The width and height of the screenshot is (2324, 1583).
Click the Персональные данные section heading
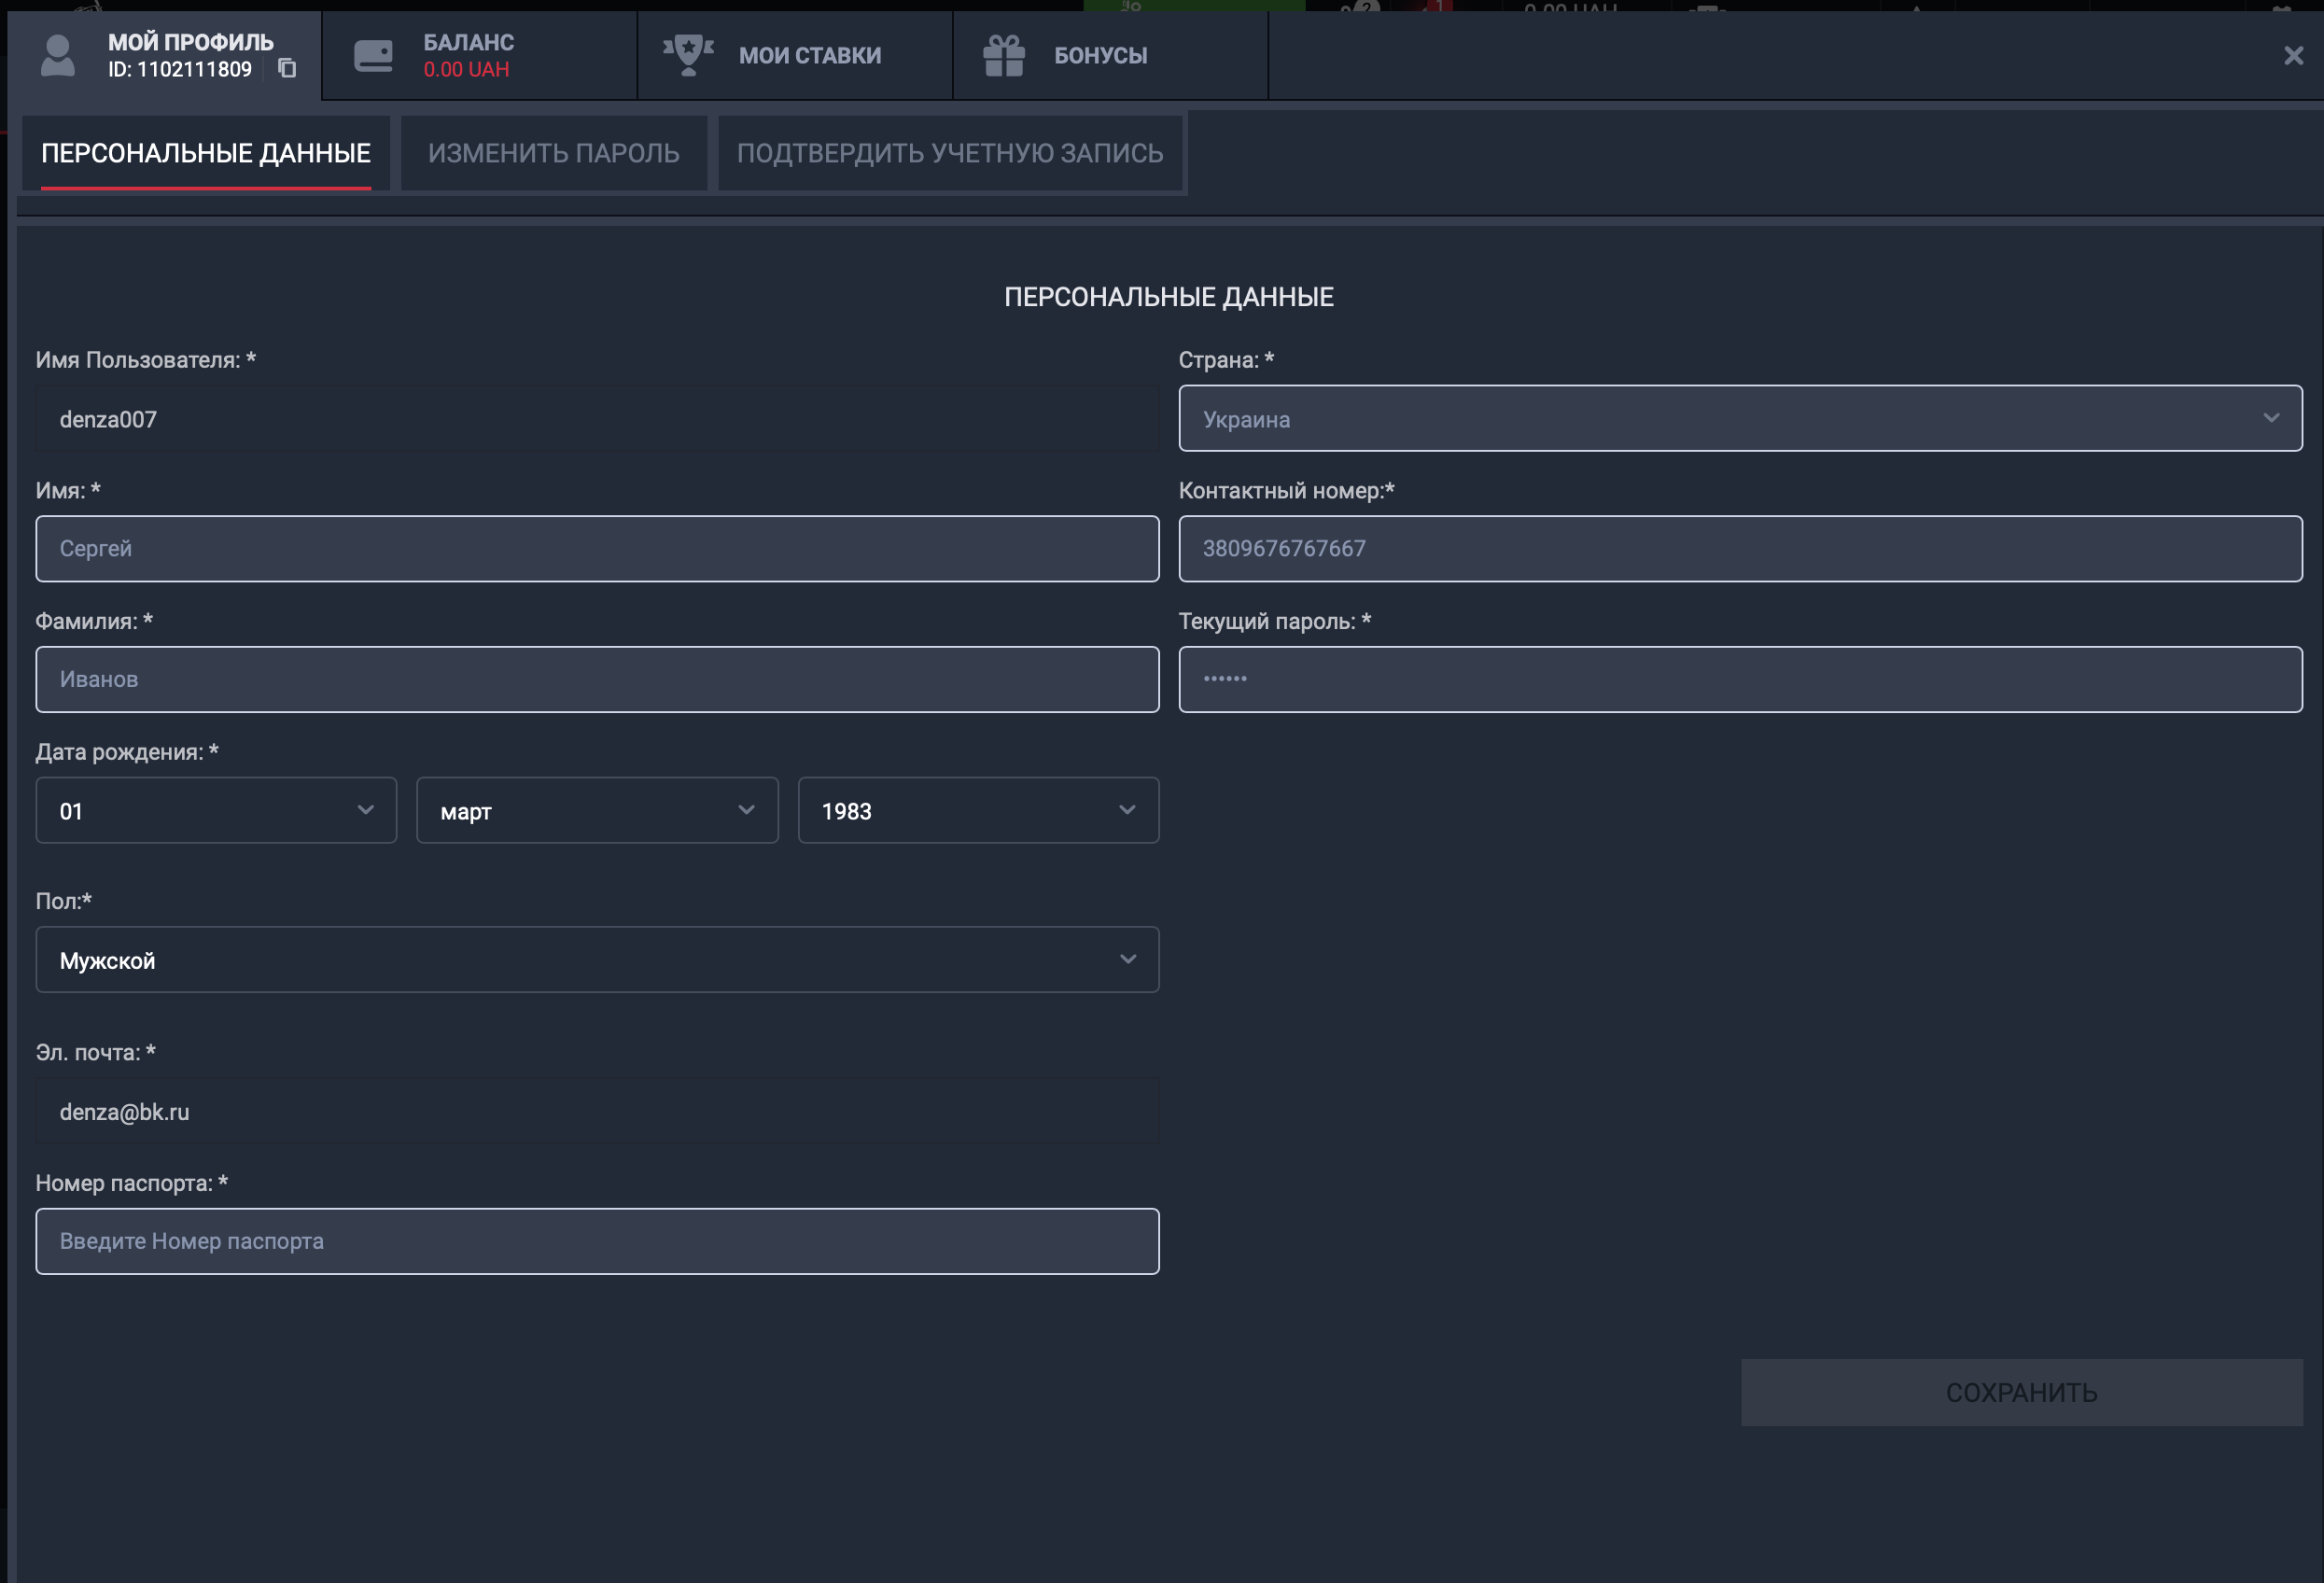tap(1169, 297)
